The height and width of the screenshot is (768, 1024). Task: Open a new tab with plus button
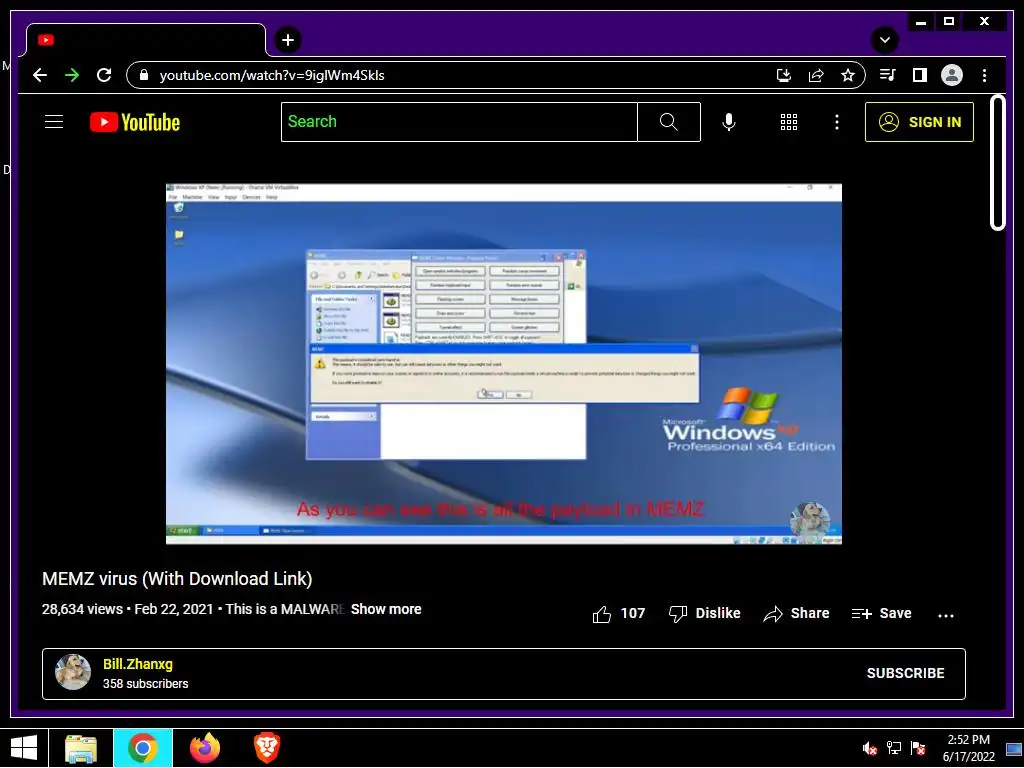[x=288, y=40]
